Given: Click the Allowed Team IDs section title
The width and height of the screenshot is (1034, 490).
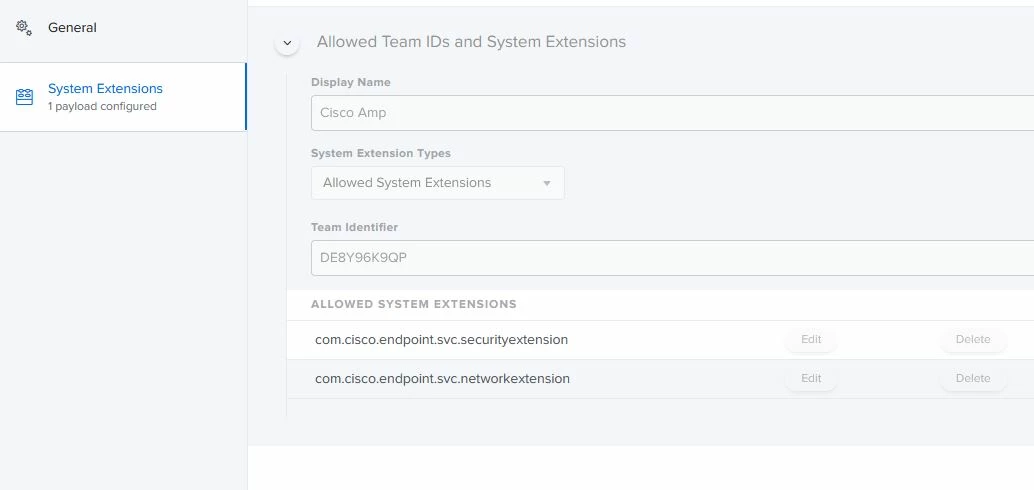Looking at the screenshot, I should coord(471,42).
